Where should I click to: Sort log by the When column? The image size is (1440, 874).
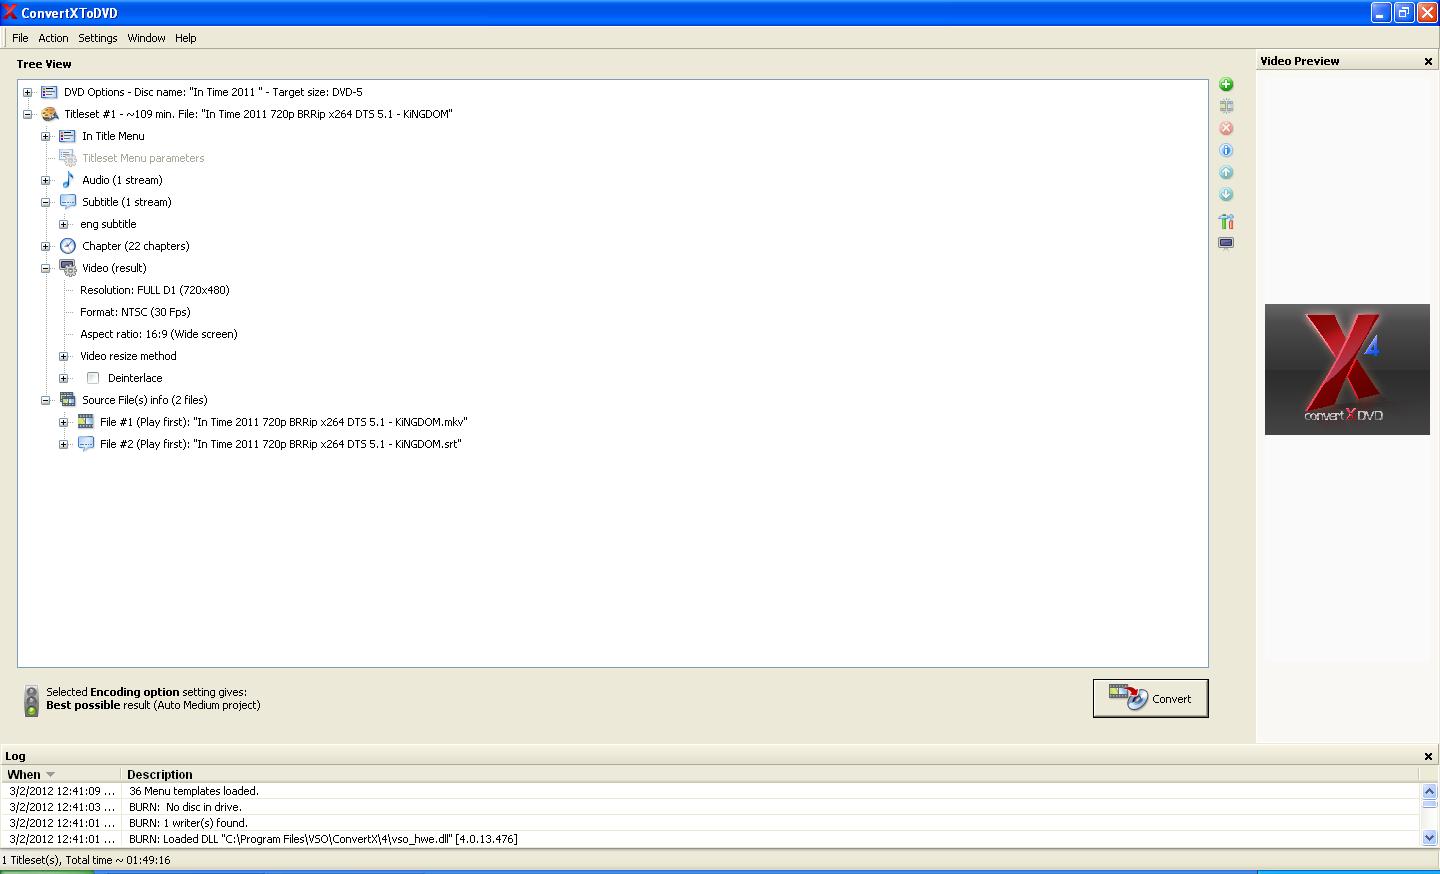pyautogui.click(x=61, y=774)
